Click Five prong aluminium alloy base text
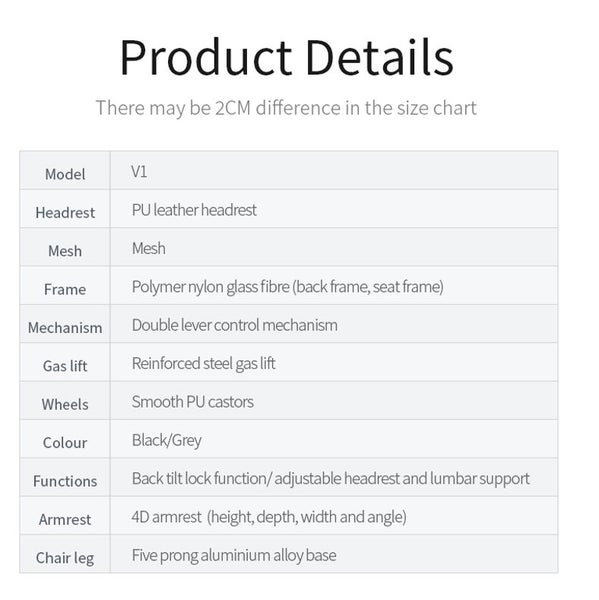599x600 pixels. (234, 556)
